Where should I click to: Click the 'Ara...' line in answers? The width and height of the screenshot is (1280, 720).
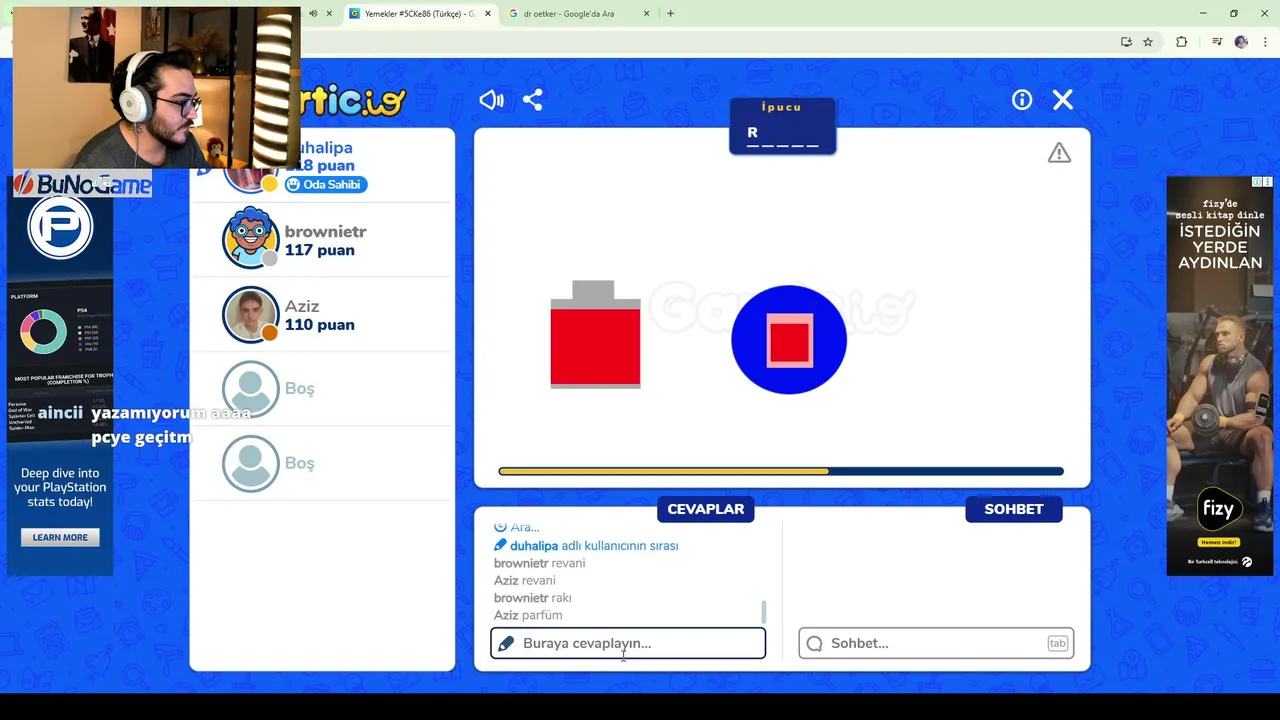517,527
